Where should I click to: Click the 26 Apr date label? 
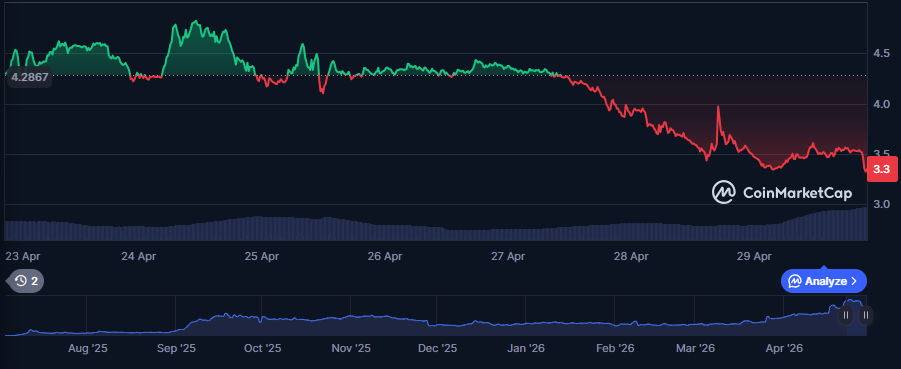385,256
